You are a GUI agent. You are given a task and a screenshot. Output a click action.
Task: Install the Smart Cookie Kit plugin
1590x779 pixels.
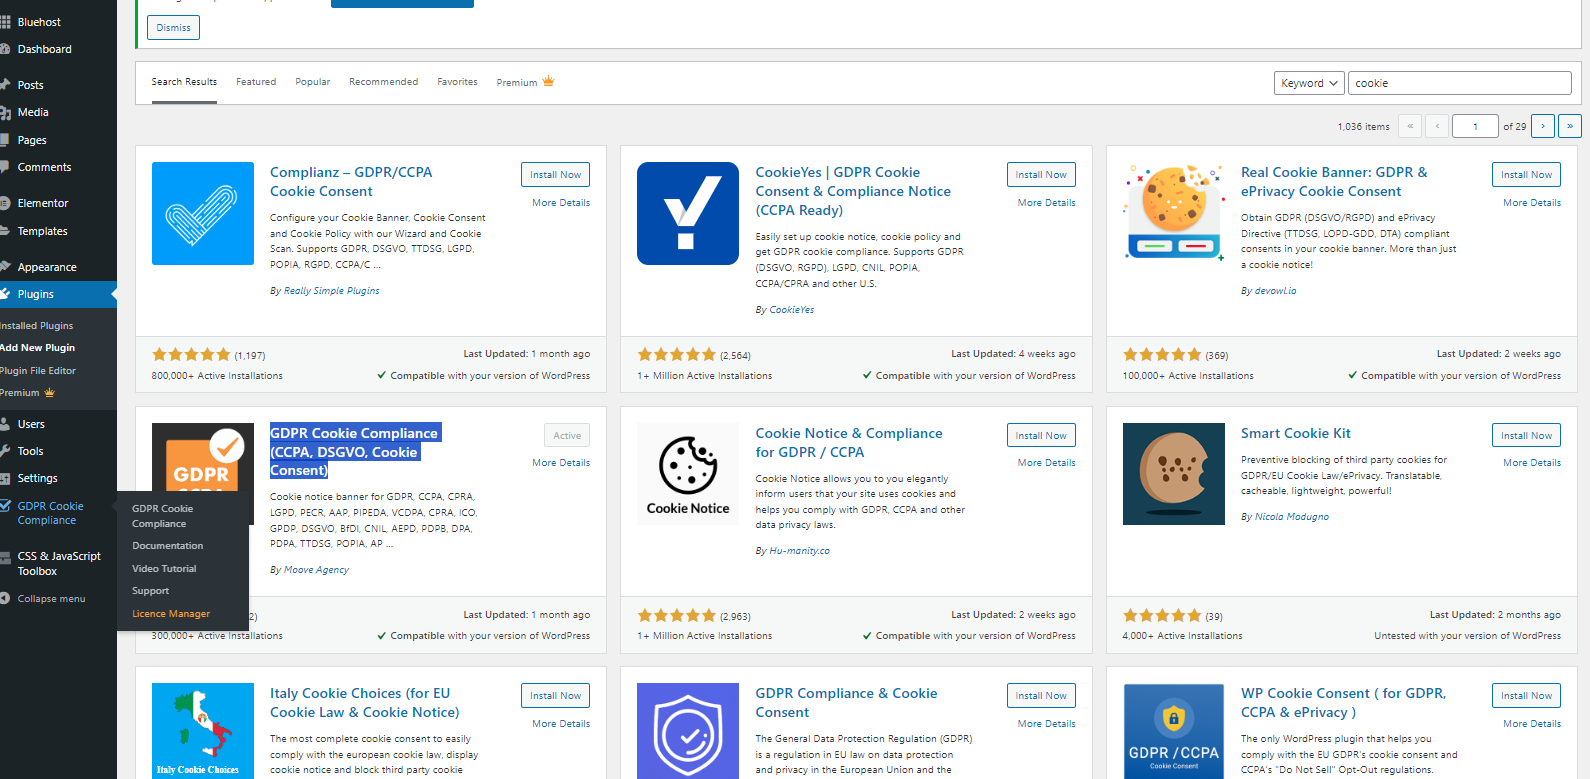[1526, 435]
